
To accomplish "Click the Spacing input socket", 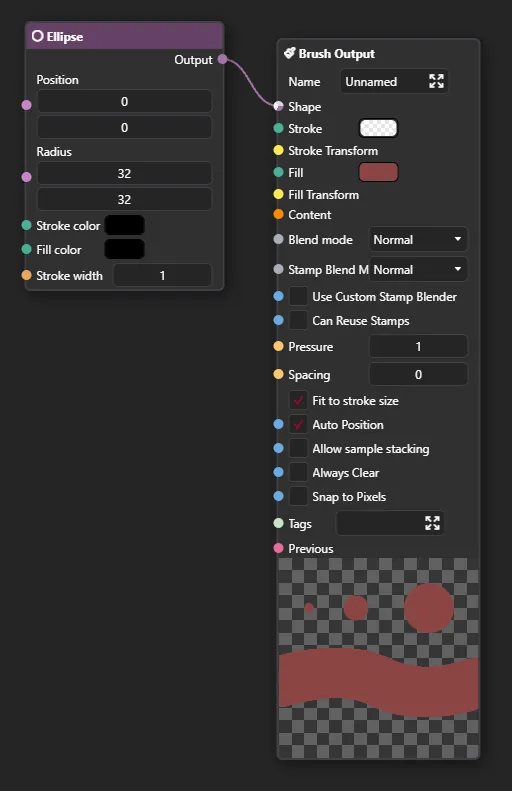I will [x=278, y=374].
